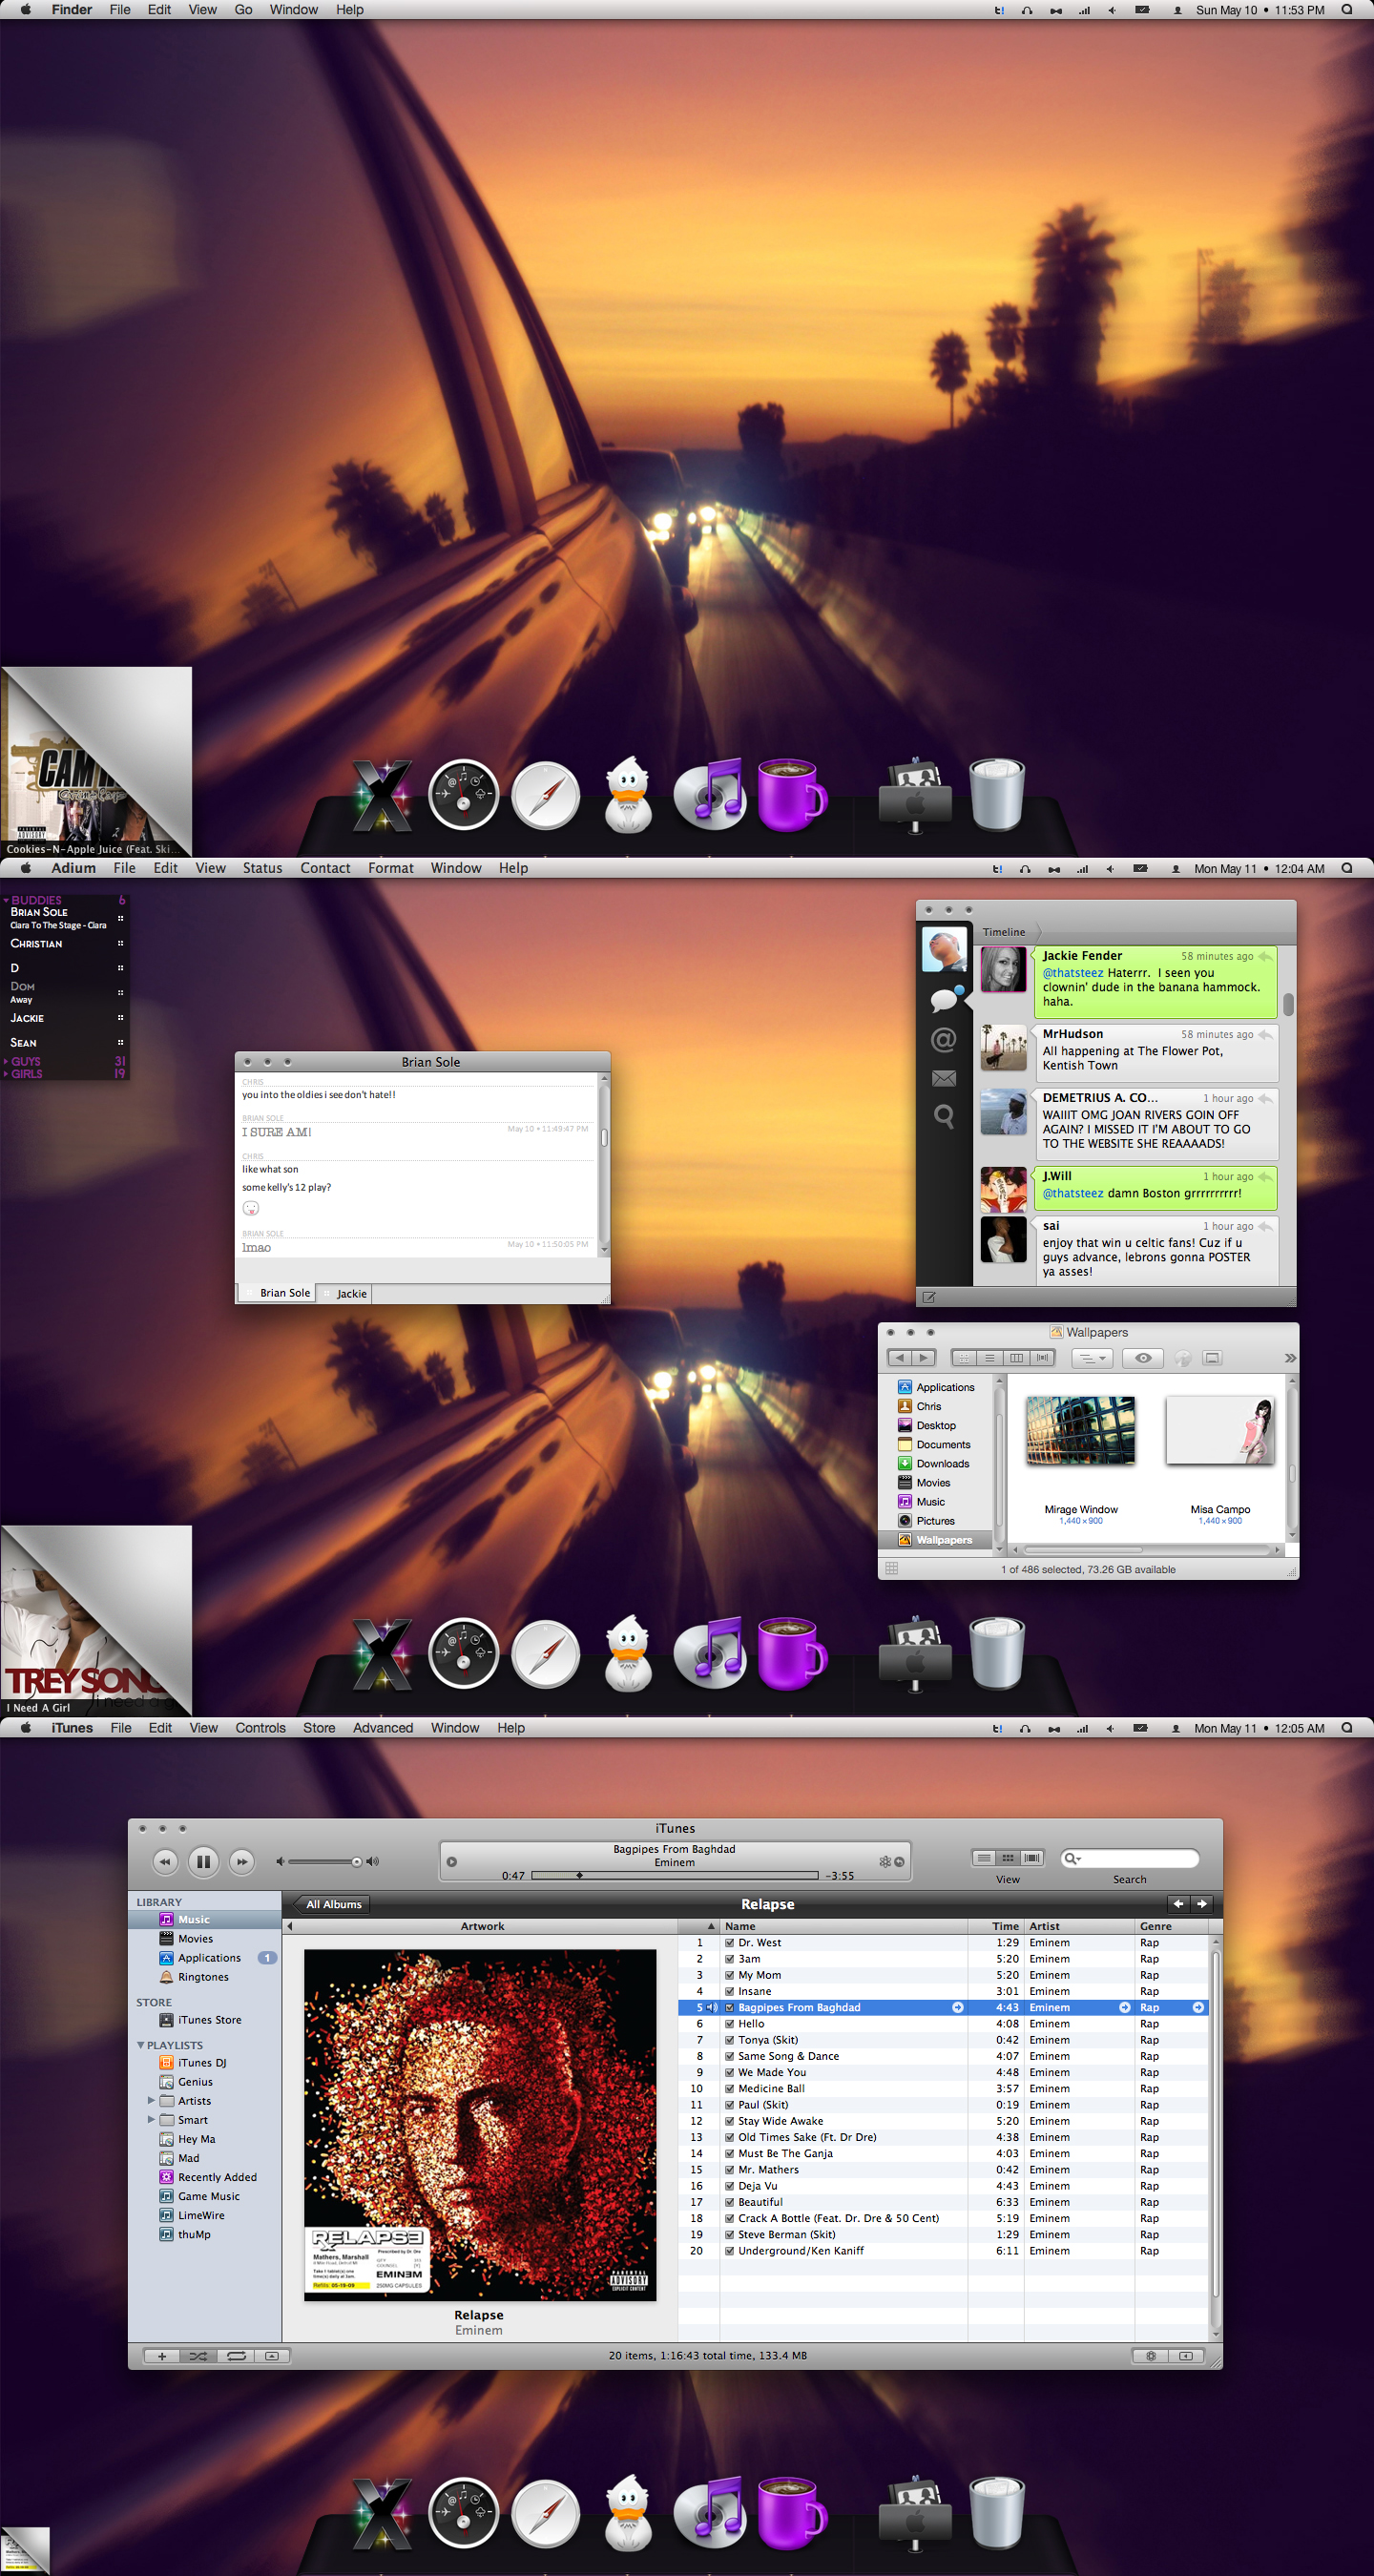This screenshot has height=2576, width=1374.
Task: Switch iTunes to list view
Action: pos(984,1858)
